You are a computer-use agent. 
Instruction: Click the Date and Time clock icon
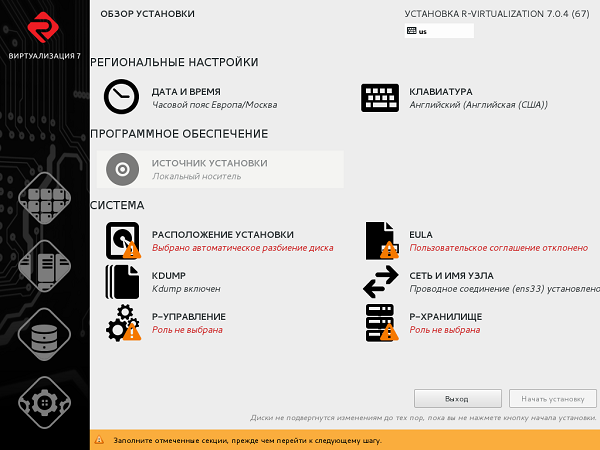tap(122, 97)
